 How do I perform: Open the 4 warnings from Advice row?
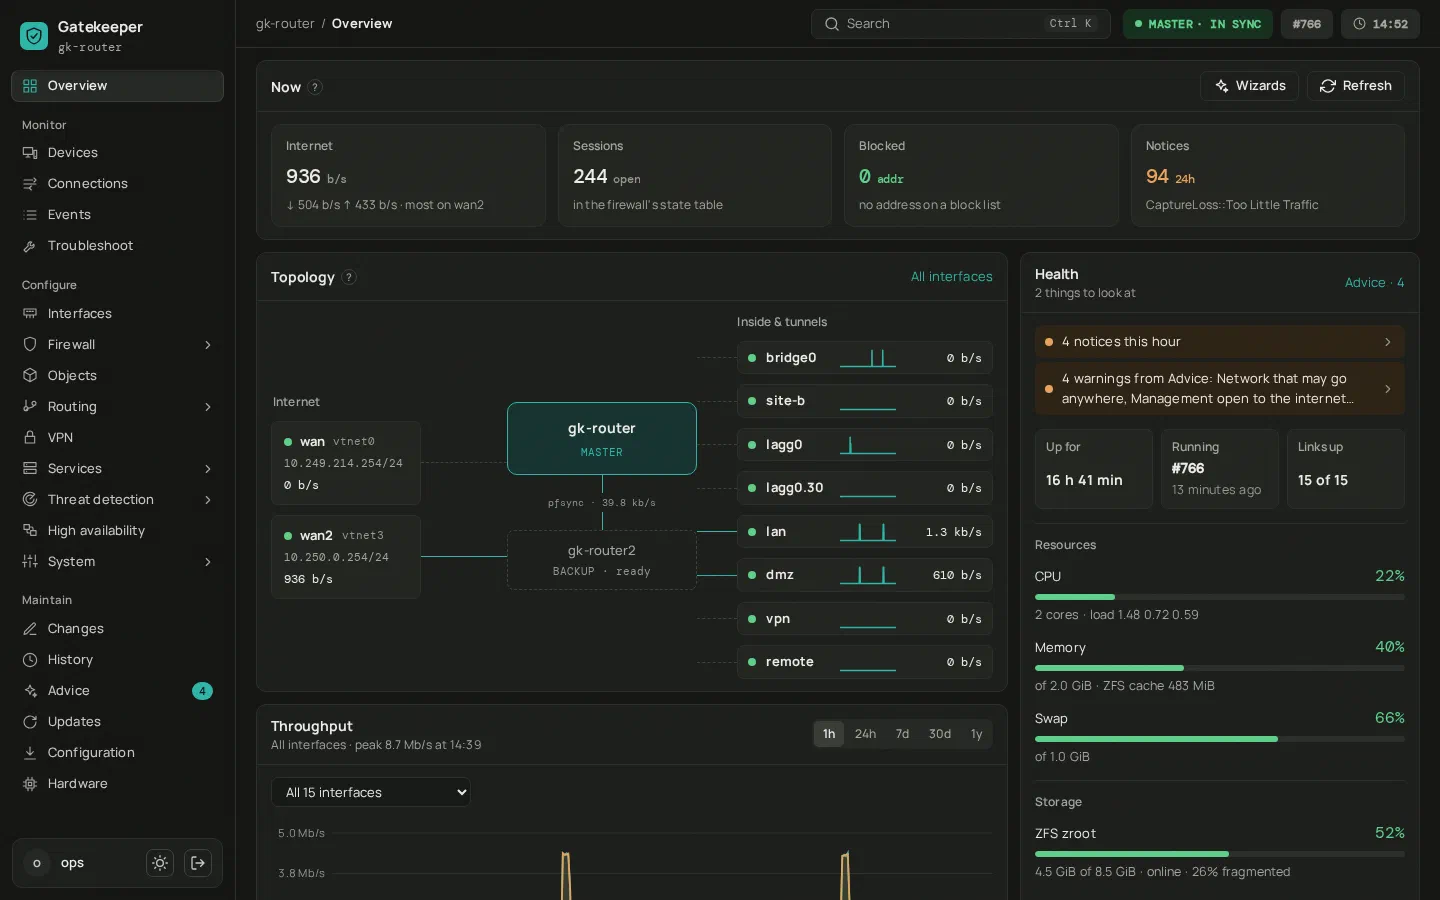1220,389
